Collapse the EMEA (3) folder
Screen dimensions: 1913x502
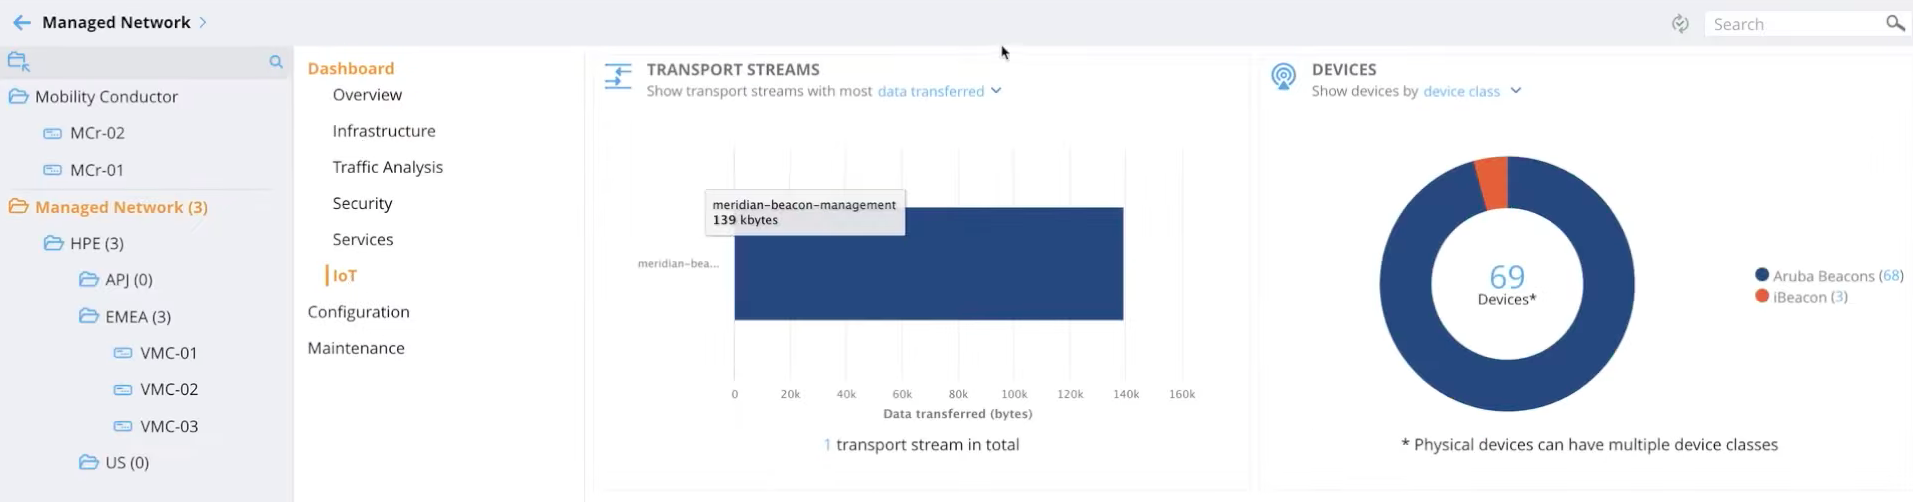click(89, 316)
